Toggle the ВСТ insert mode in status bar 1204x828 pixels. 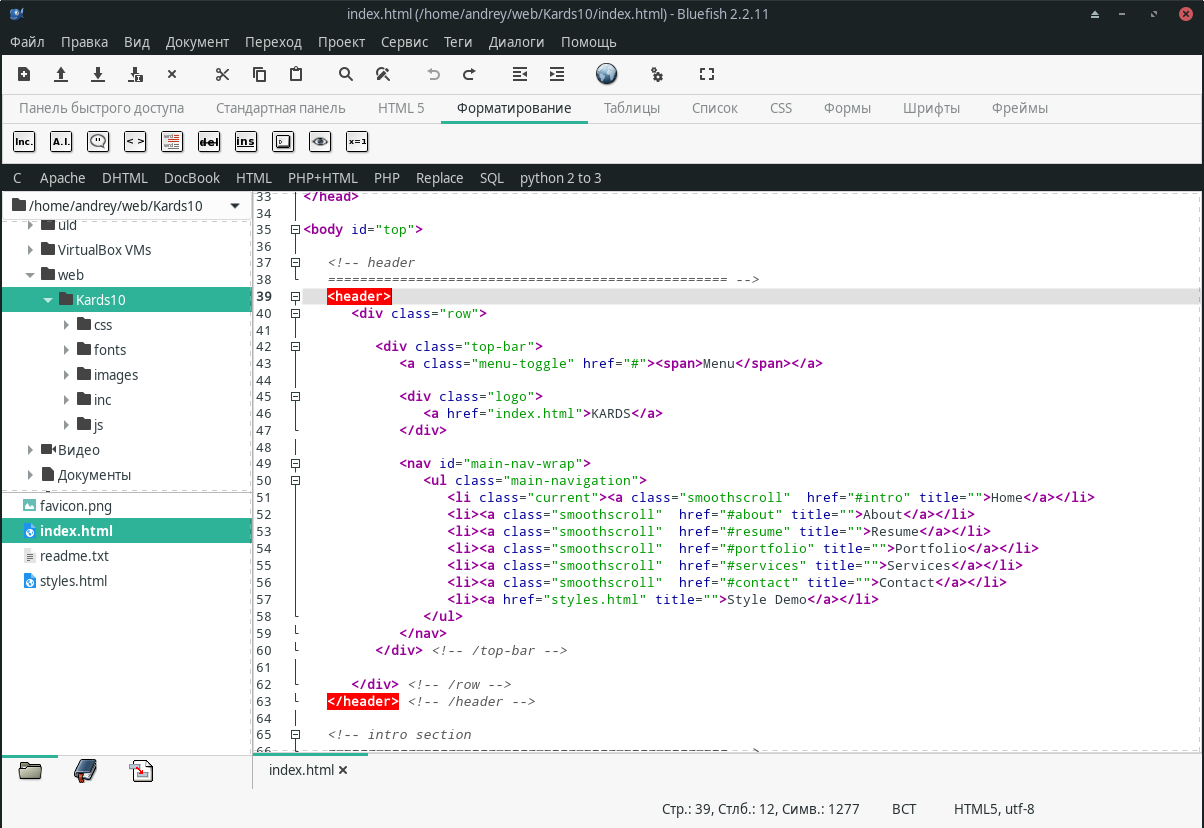pos(904,809)
